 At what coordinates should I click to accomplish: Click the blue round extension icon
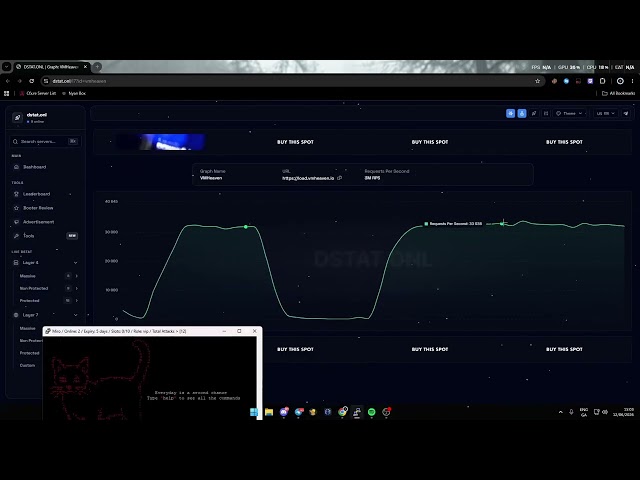(x=566, y=81)
